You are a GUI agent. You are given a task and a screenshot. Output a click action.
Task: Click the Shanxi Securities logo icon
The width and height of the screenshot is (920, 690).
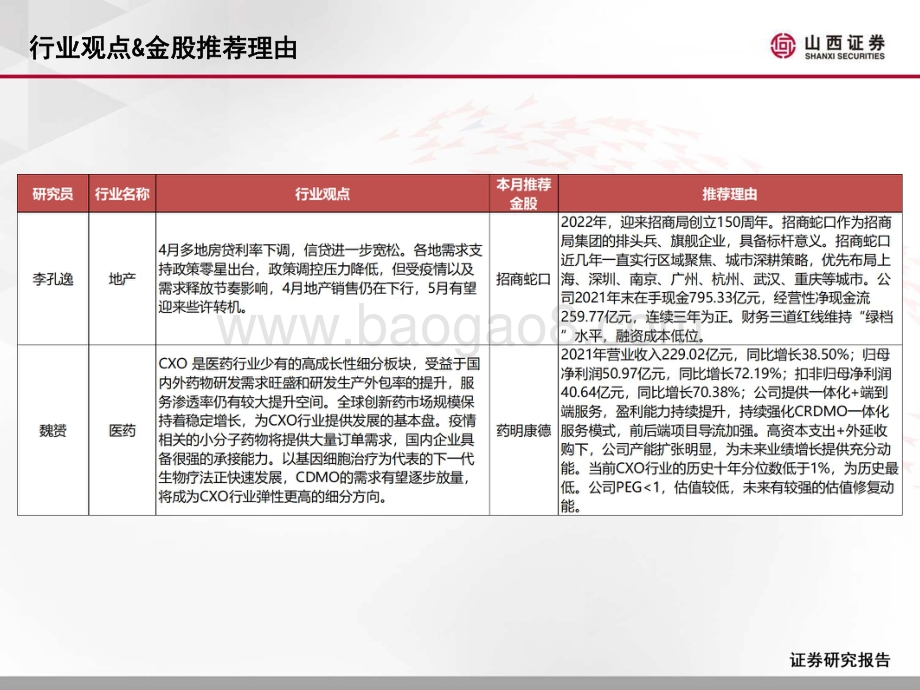(x=783, y=46)
